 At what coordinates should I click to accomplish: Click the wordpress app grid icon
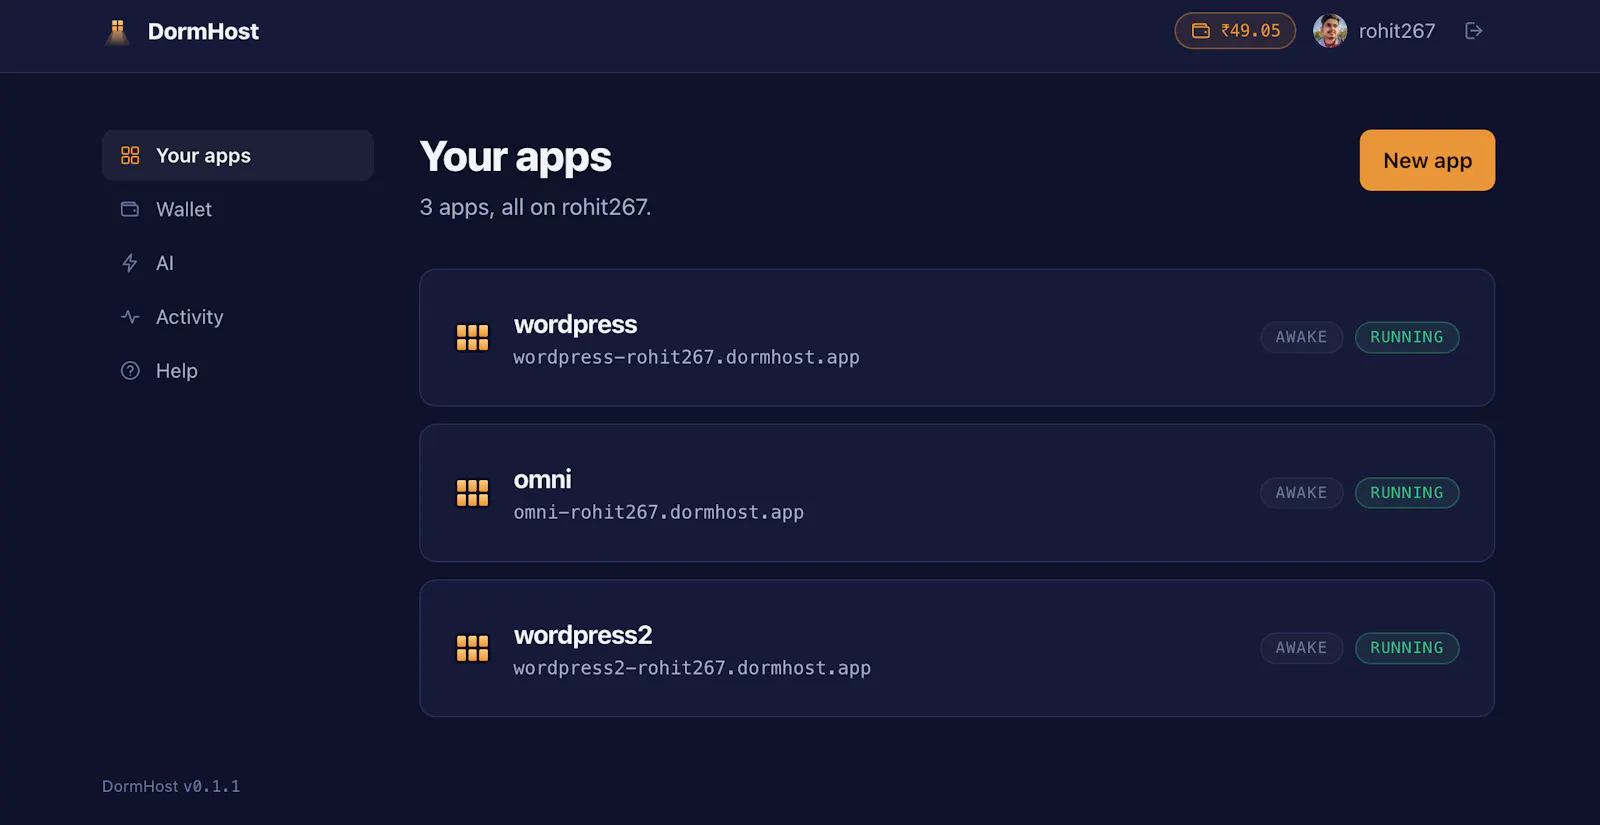pyautogui.click(x=472, y=338)
